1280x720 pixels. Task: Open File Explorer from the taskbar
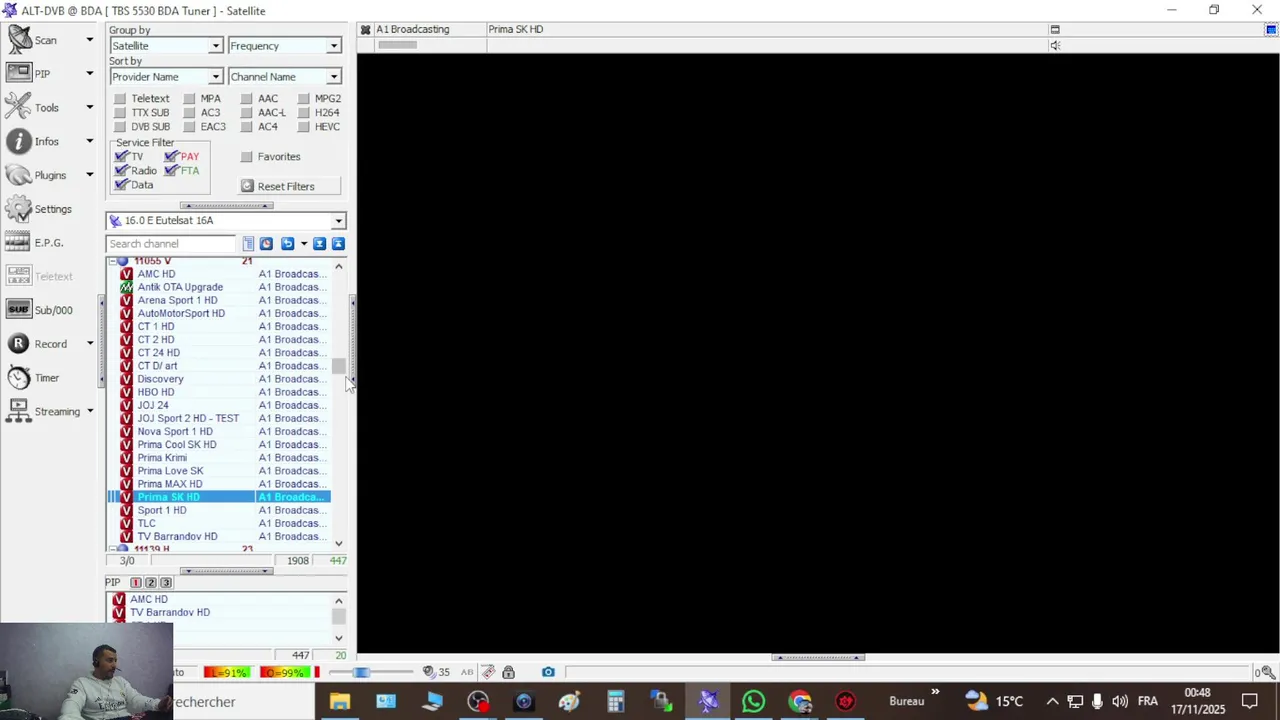[340, 702]
